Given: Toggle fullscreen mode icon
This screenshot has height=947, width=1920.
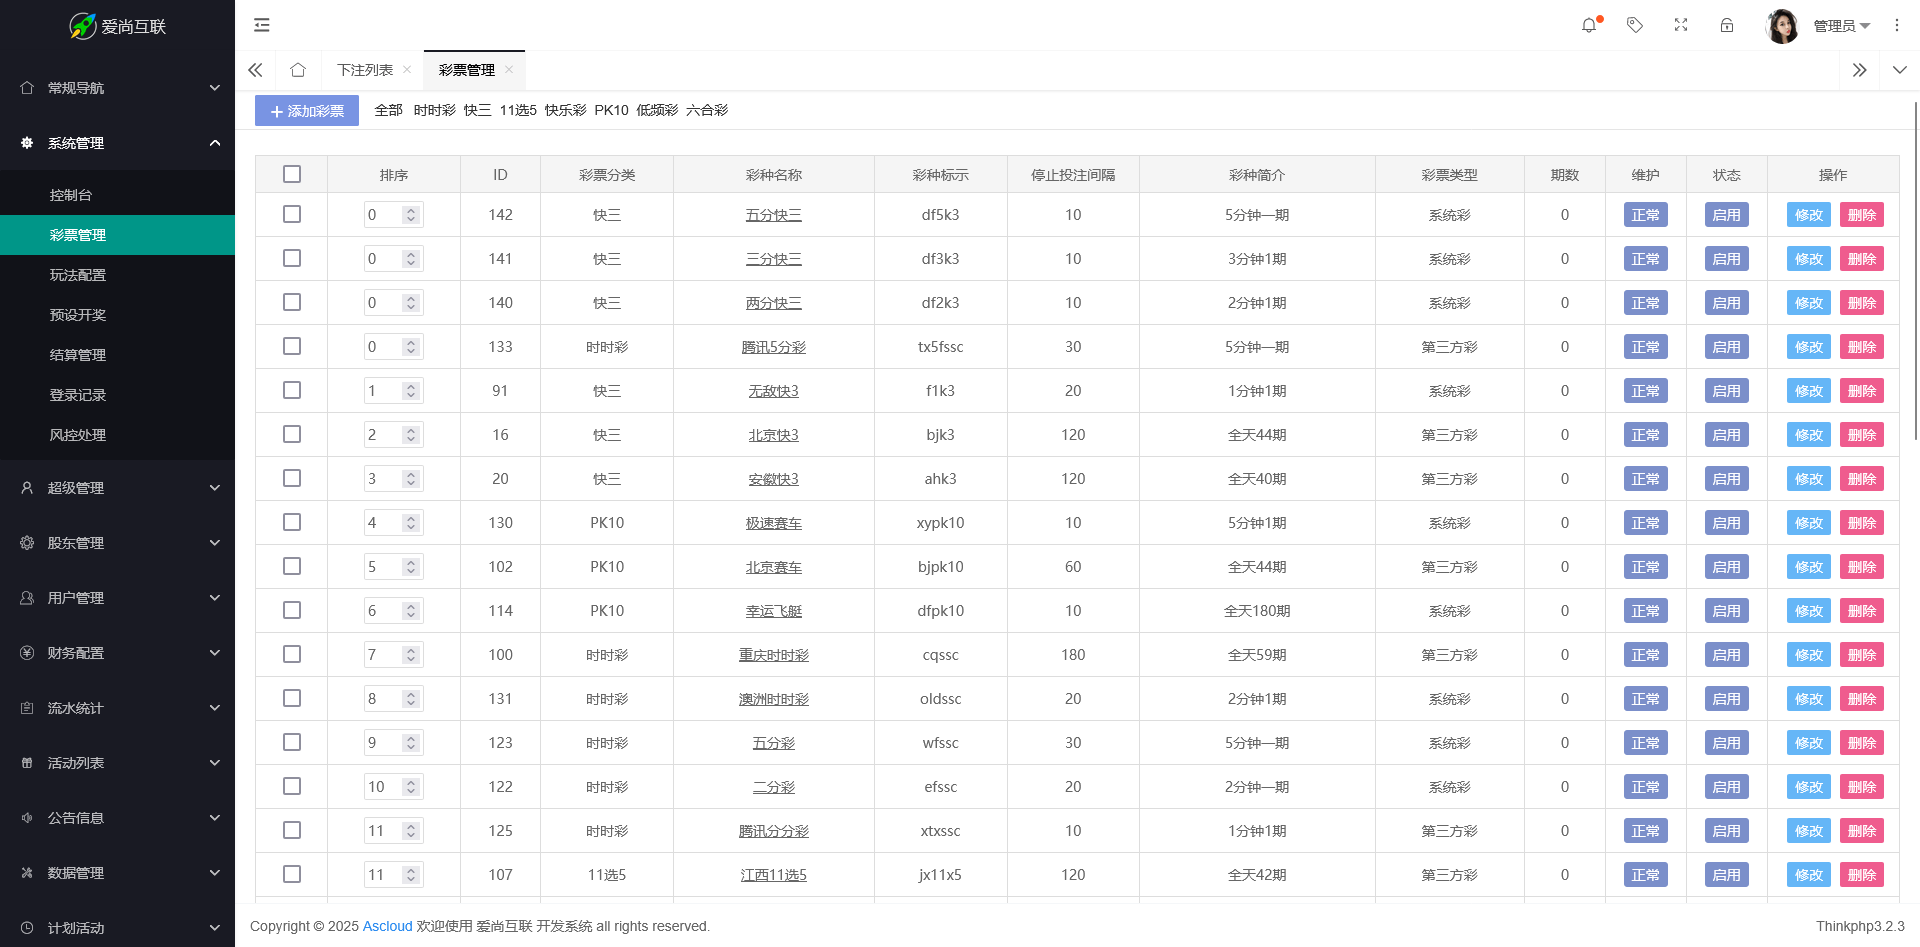Looking at the screenshot, I should [1681, 26].
